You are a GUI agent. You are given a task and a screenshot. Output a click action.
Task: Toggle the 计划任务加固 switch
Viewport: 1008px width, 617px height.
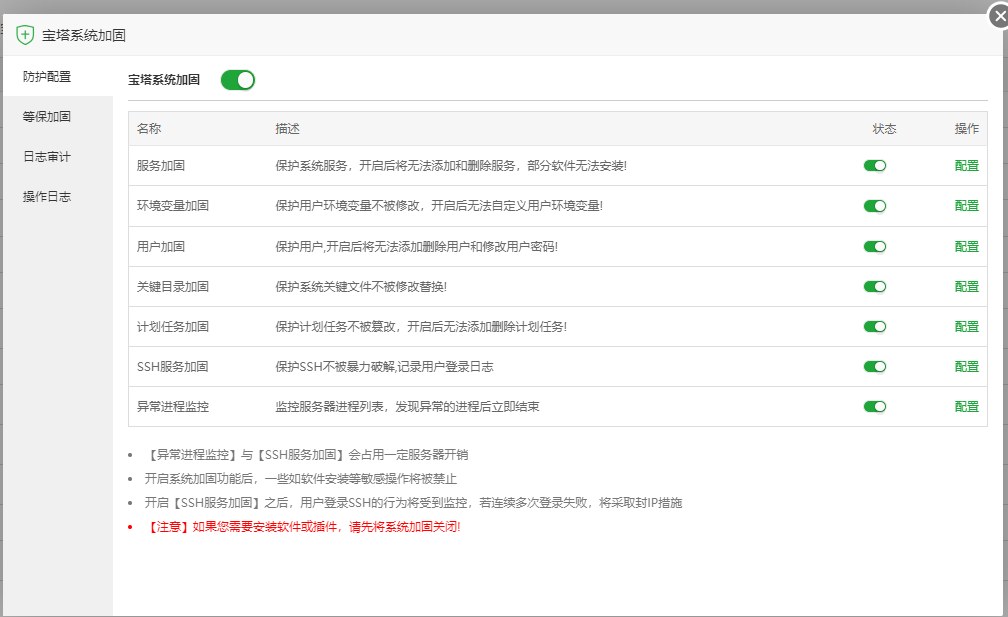[x=875, y=326]
